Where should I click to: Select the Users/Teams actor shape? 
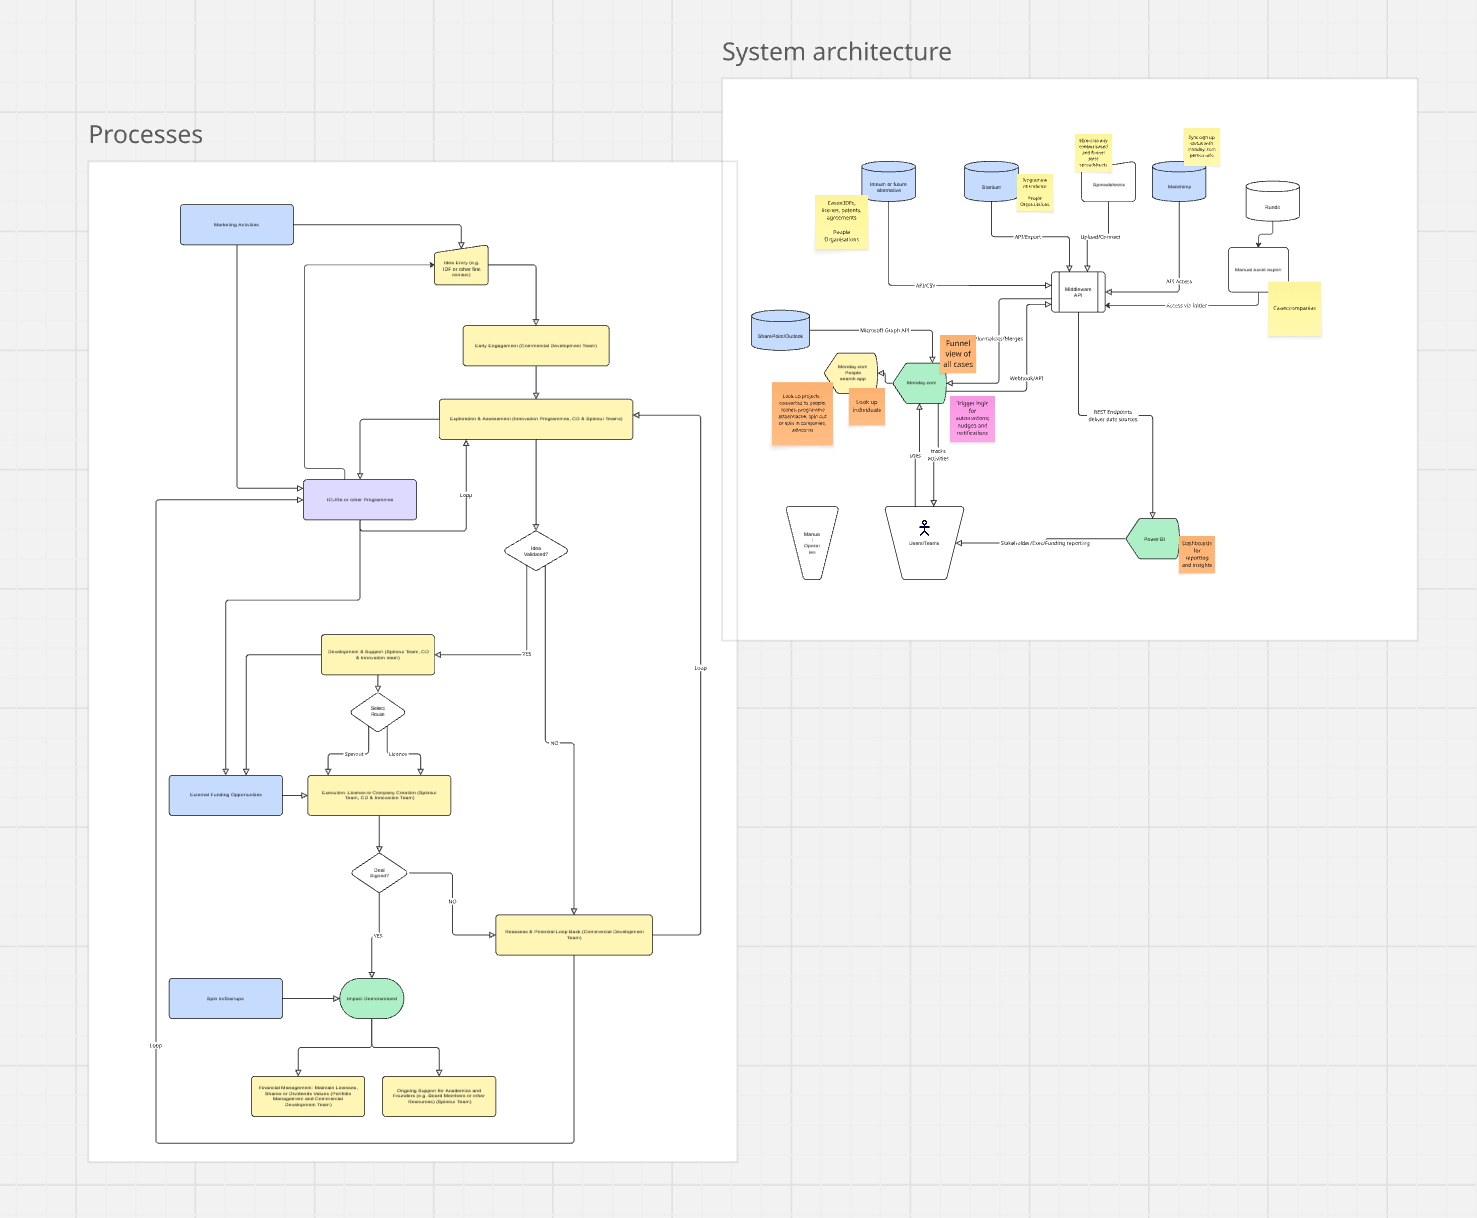pos(924,543)
